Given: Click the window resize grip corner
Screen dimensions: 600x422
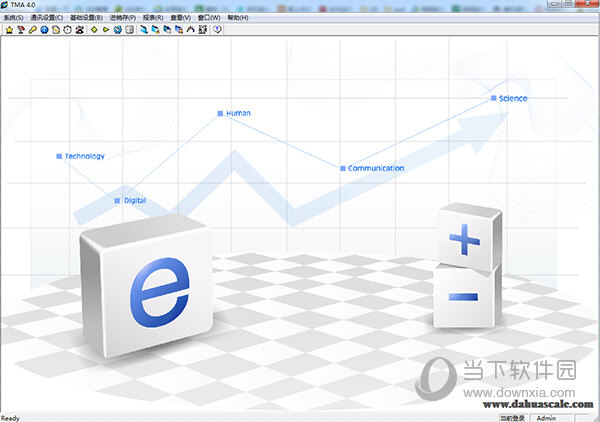Looking at the screenshot, I should tap(596, 418).
